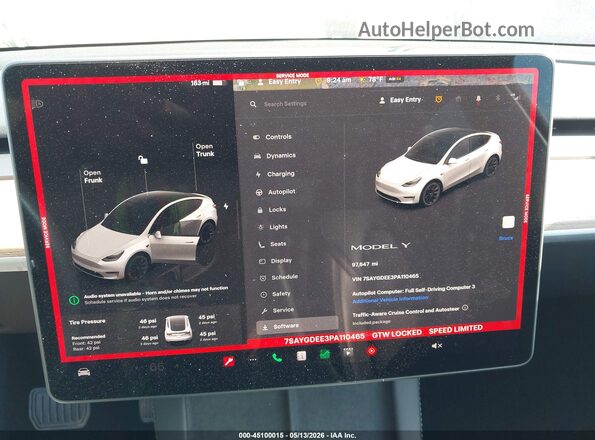Tap the Tire Pressure card title
This screenshot has height=440, width=595.
[x=87, y=322]
